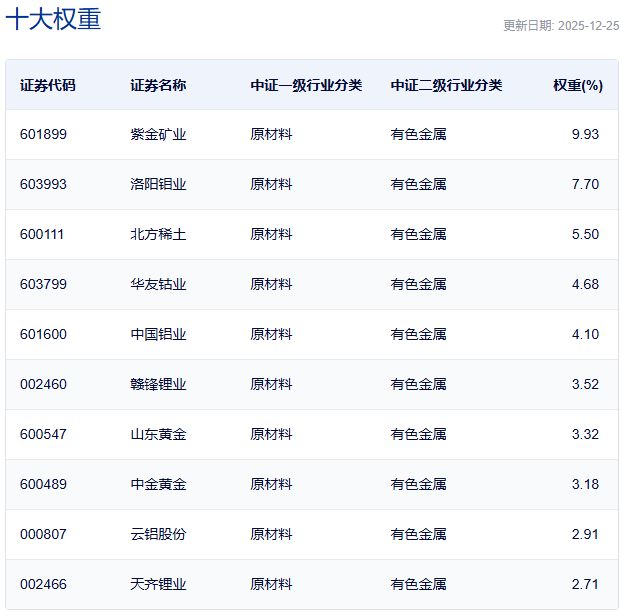Open the 洛阳钼业 security name
623x616 pixels.
tap(158, 184)
